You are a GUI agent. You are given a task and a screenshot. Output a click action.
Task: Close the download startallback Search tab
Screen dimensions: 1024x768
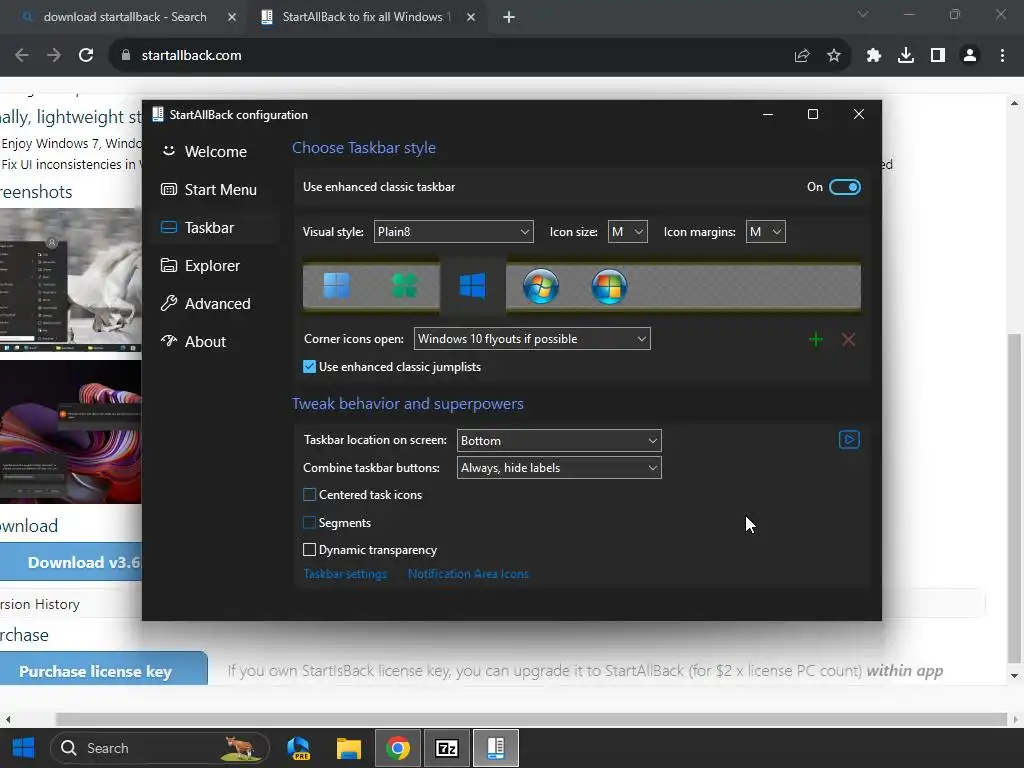[x=232, y=17]
